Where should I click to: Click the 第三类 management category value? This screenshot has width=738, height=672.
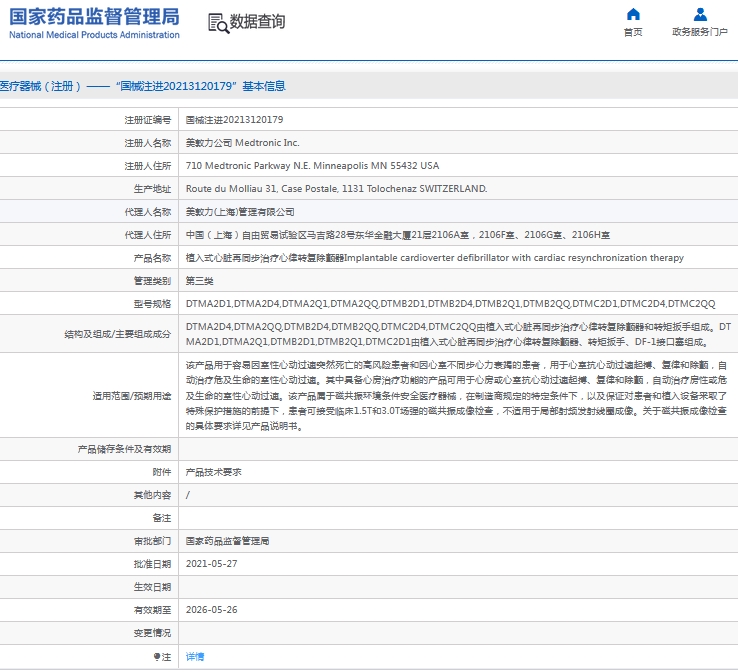[x=200, y=281]
